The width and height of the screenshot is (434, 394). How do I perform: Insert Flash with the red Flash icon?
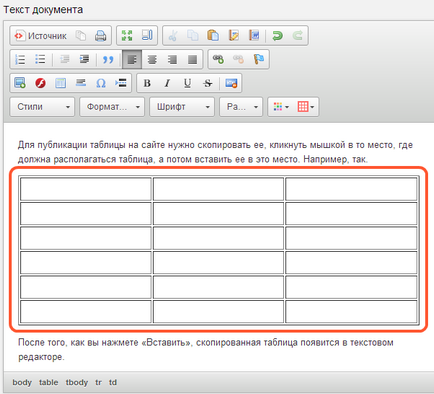point(40,83)
